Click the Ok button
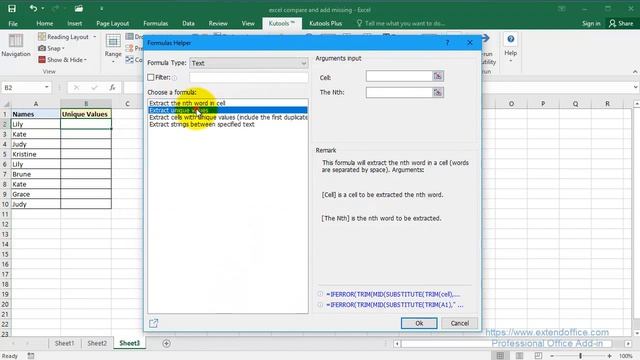This screenshot has height=360, width=640. pos(419,323)
